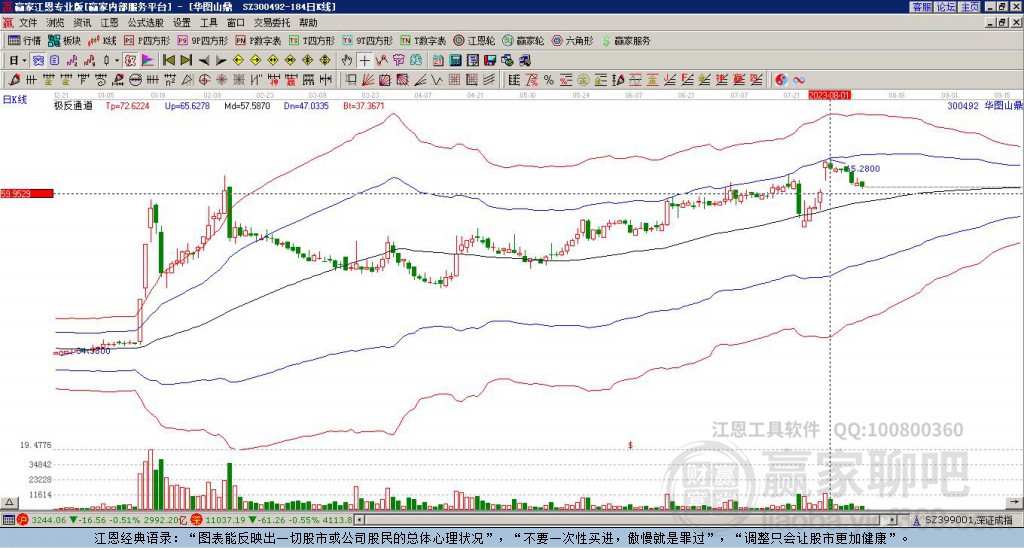The height and width of the screenshot is (548, 1024).
Task: Step chart left with black arrow icon
Action: 204,61
